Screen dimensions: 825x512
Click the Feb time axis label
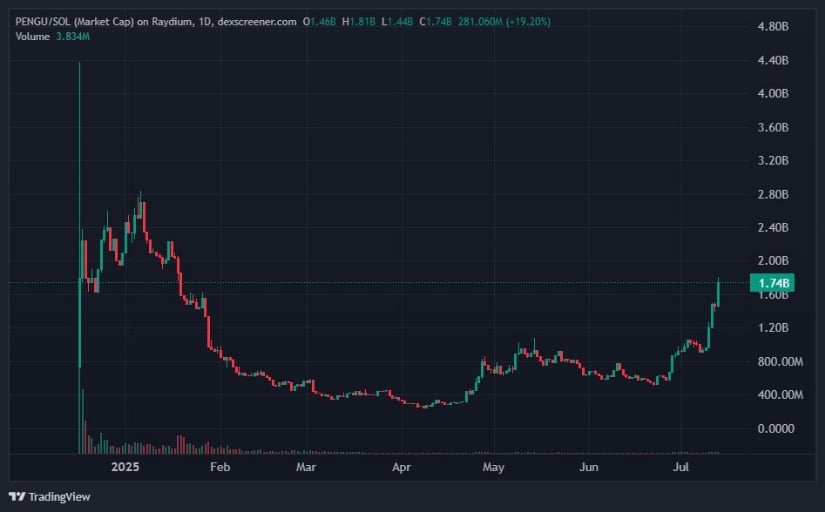(220, 467)
